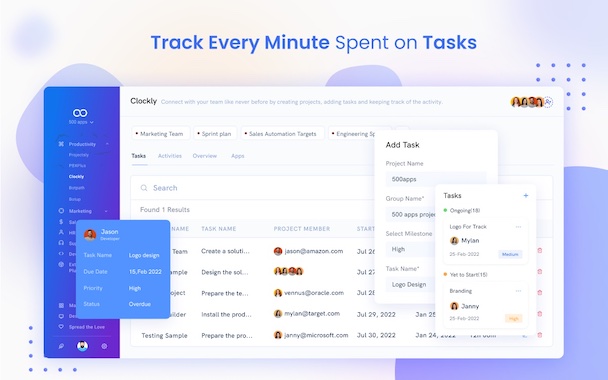The image size is (608, 380).
Task: Click the team avatars group in header
Action: pyautogui.click(x=527, y=102)
